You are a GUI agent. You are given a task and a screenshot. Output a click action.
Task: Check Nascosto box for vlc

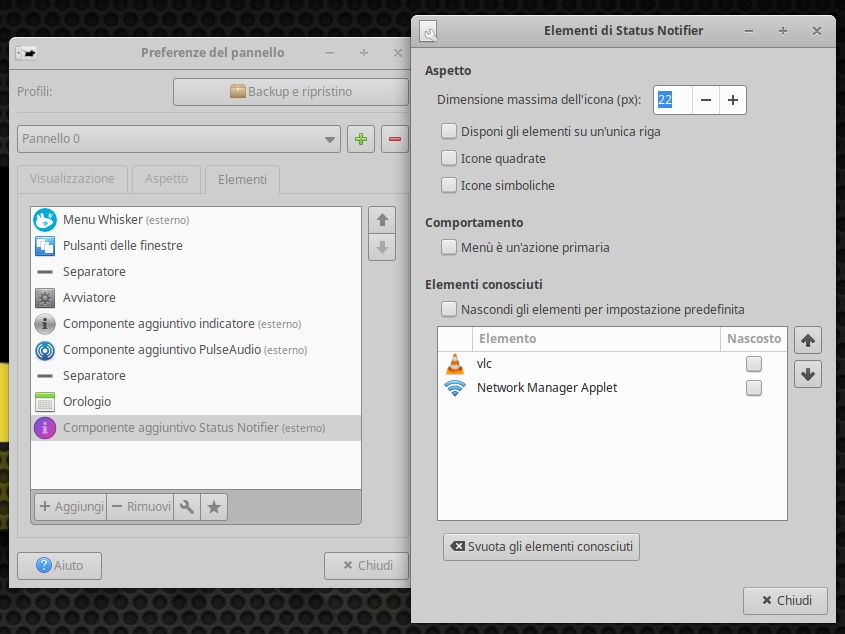coord(754,364)
